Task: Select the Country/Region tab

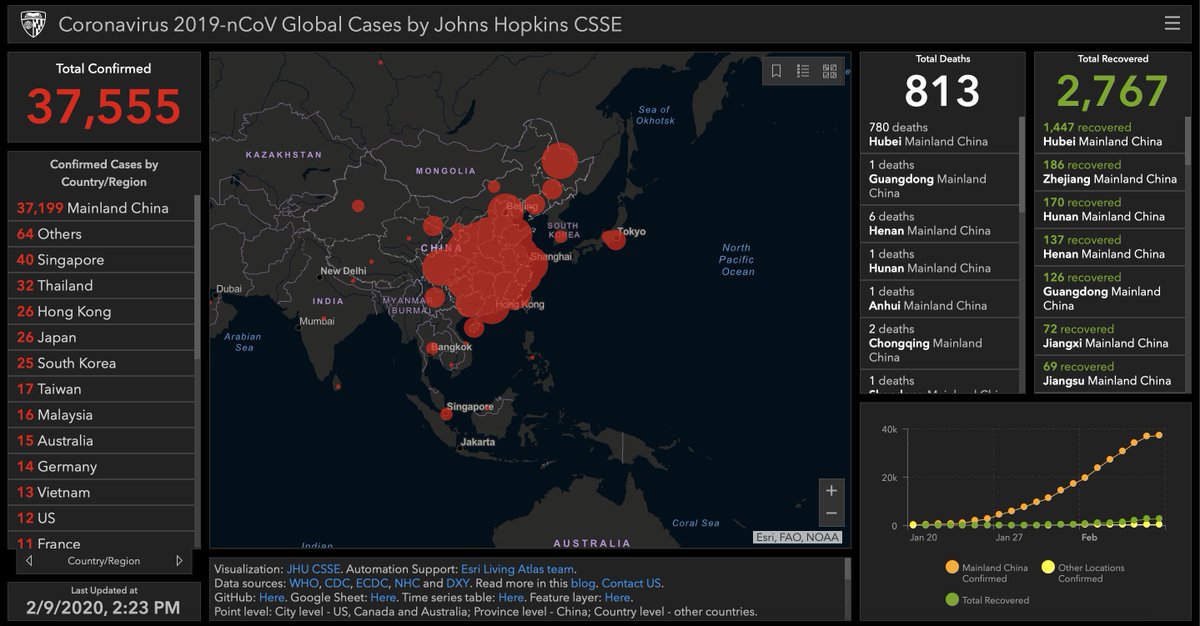Action: (104, 561)
